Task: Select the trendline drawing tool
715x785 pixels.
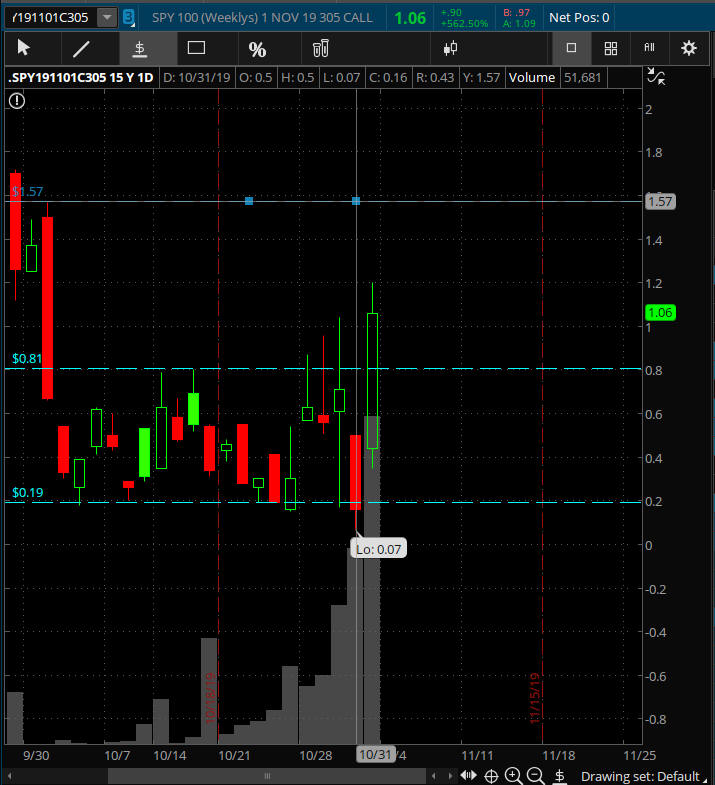Action: [81, 49]
